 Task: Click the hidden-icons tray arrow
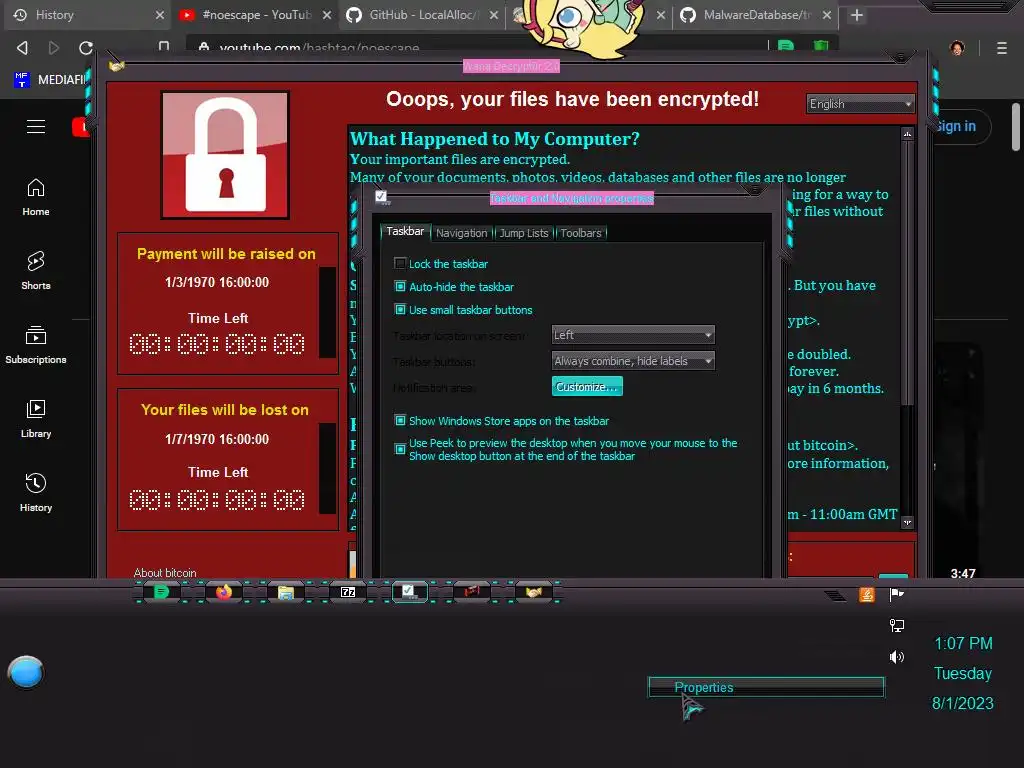[x=835, y=595]
